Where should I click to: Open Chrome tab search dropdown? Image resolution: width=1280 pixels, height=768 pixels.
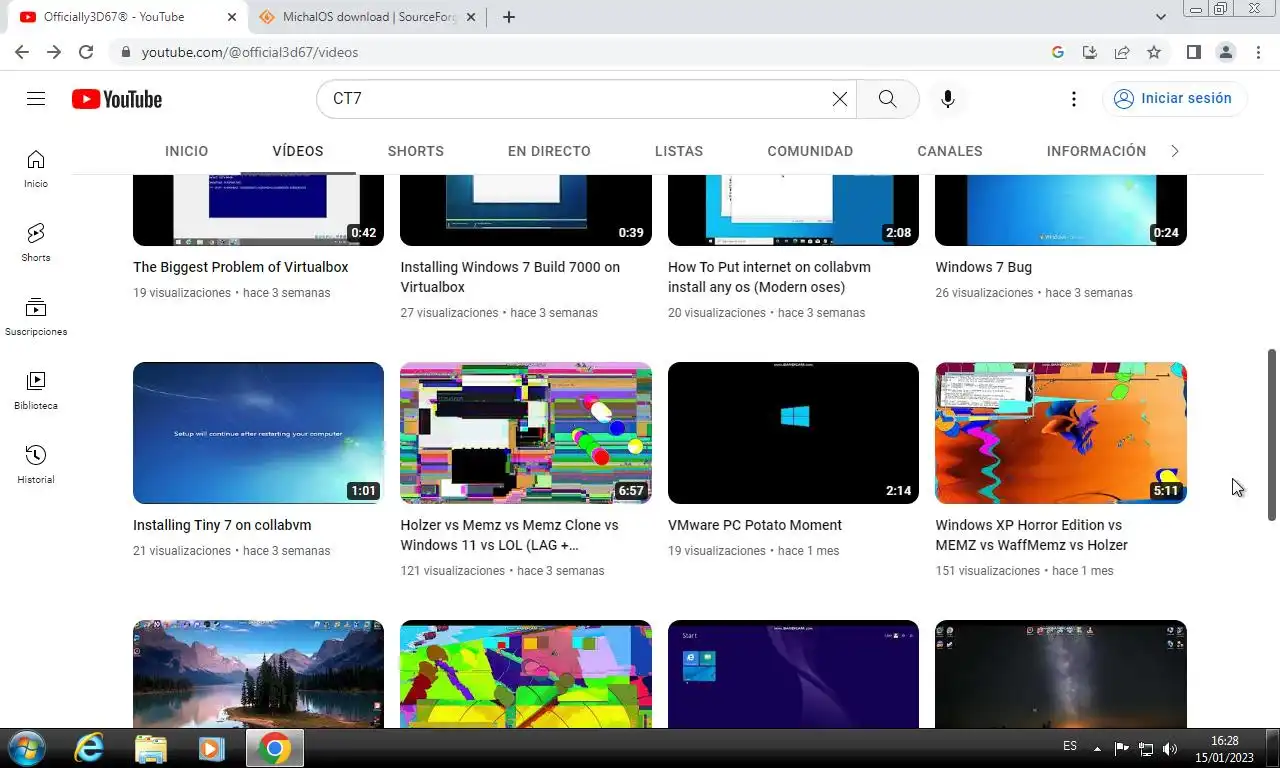point(1161,17)
